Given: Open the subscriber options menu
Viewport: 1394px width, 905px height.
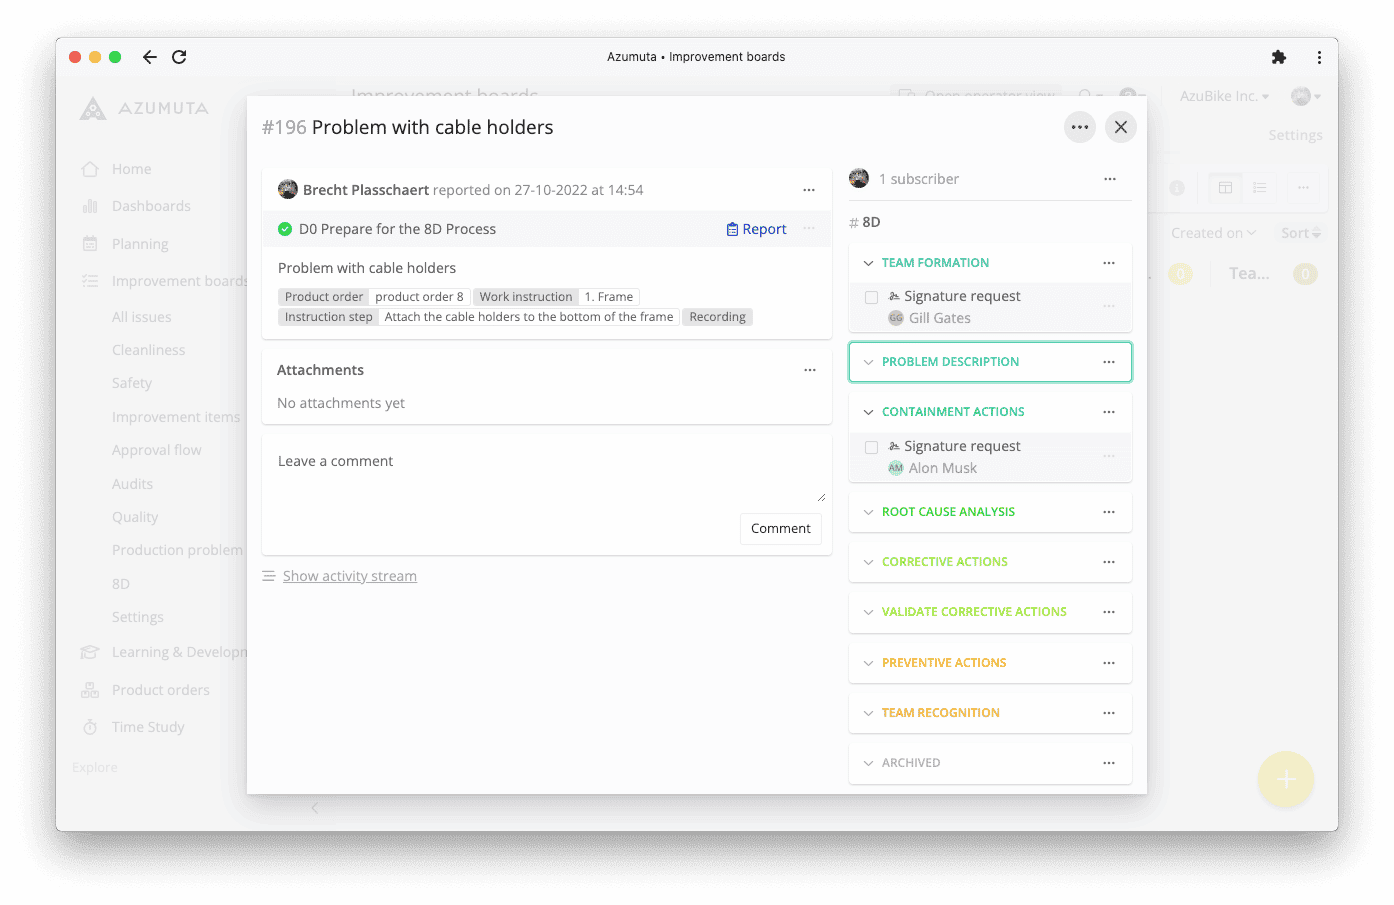Looking at the screenshot, I should click(x=1109, y=179).
